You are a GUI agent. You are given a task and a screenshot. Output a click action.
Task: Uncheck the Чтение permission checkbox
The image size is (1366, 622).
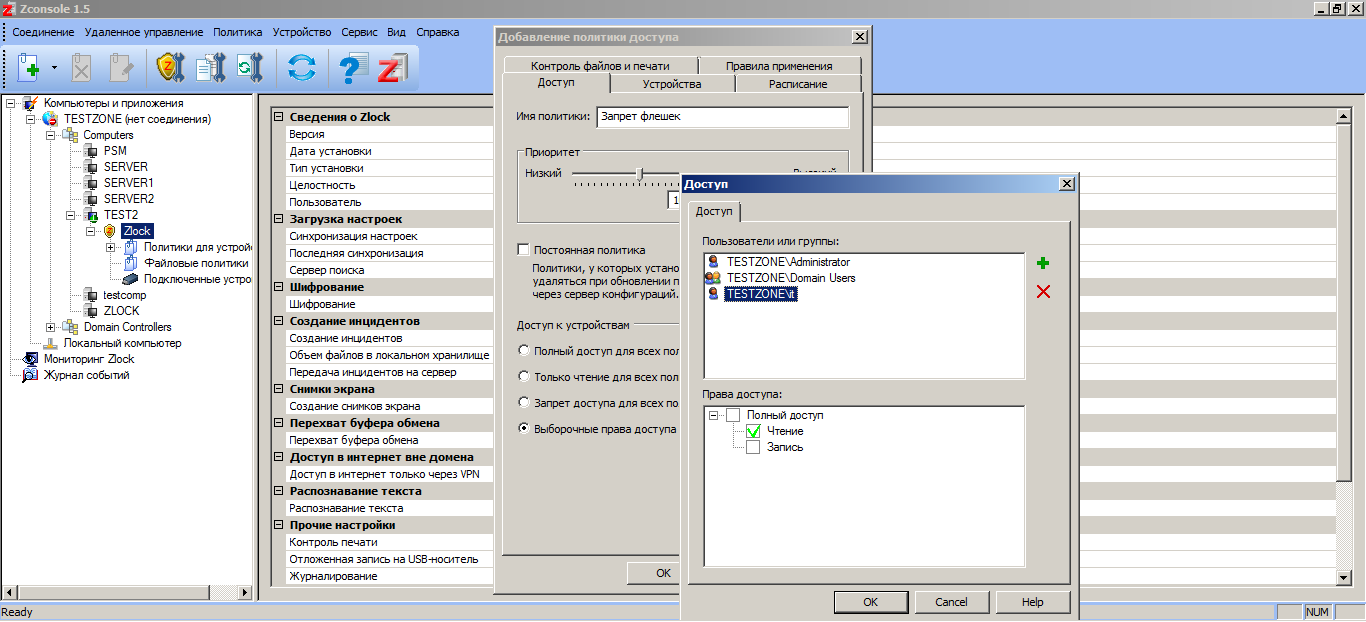point(753,431)
